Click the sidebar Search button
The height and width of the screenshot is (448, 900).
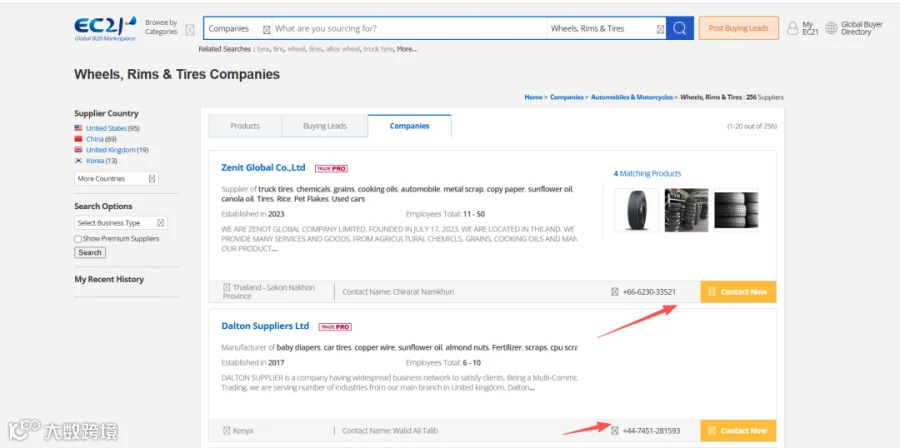[x=90, y=252]
